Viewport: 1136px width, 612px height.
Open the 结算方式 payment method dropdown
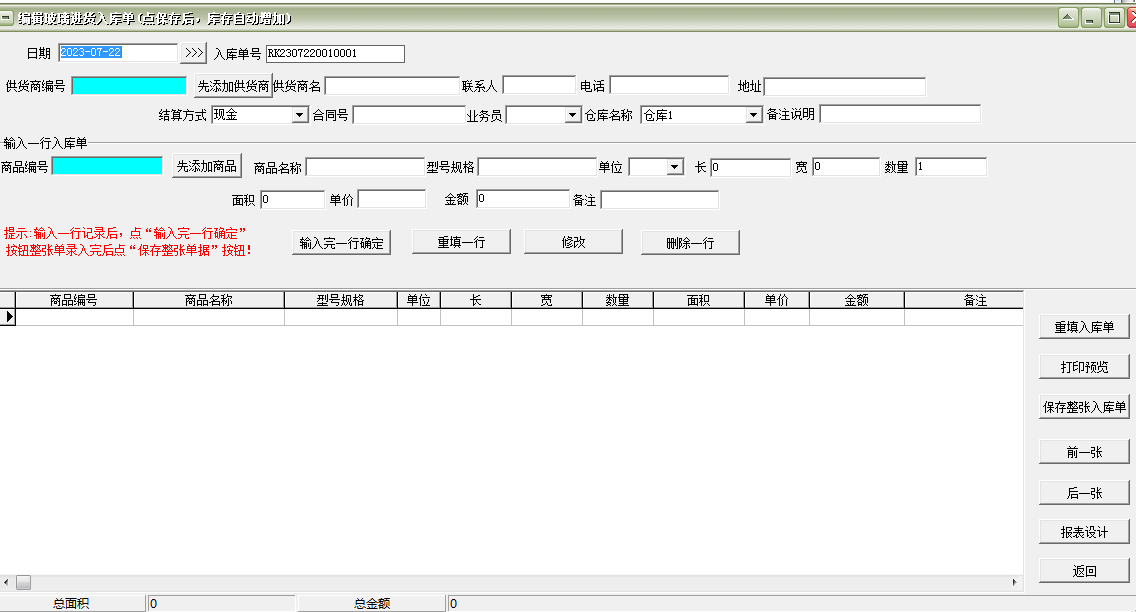pyautogui.click(x=299, y=114)
